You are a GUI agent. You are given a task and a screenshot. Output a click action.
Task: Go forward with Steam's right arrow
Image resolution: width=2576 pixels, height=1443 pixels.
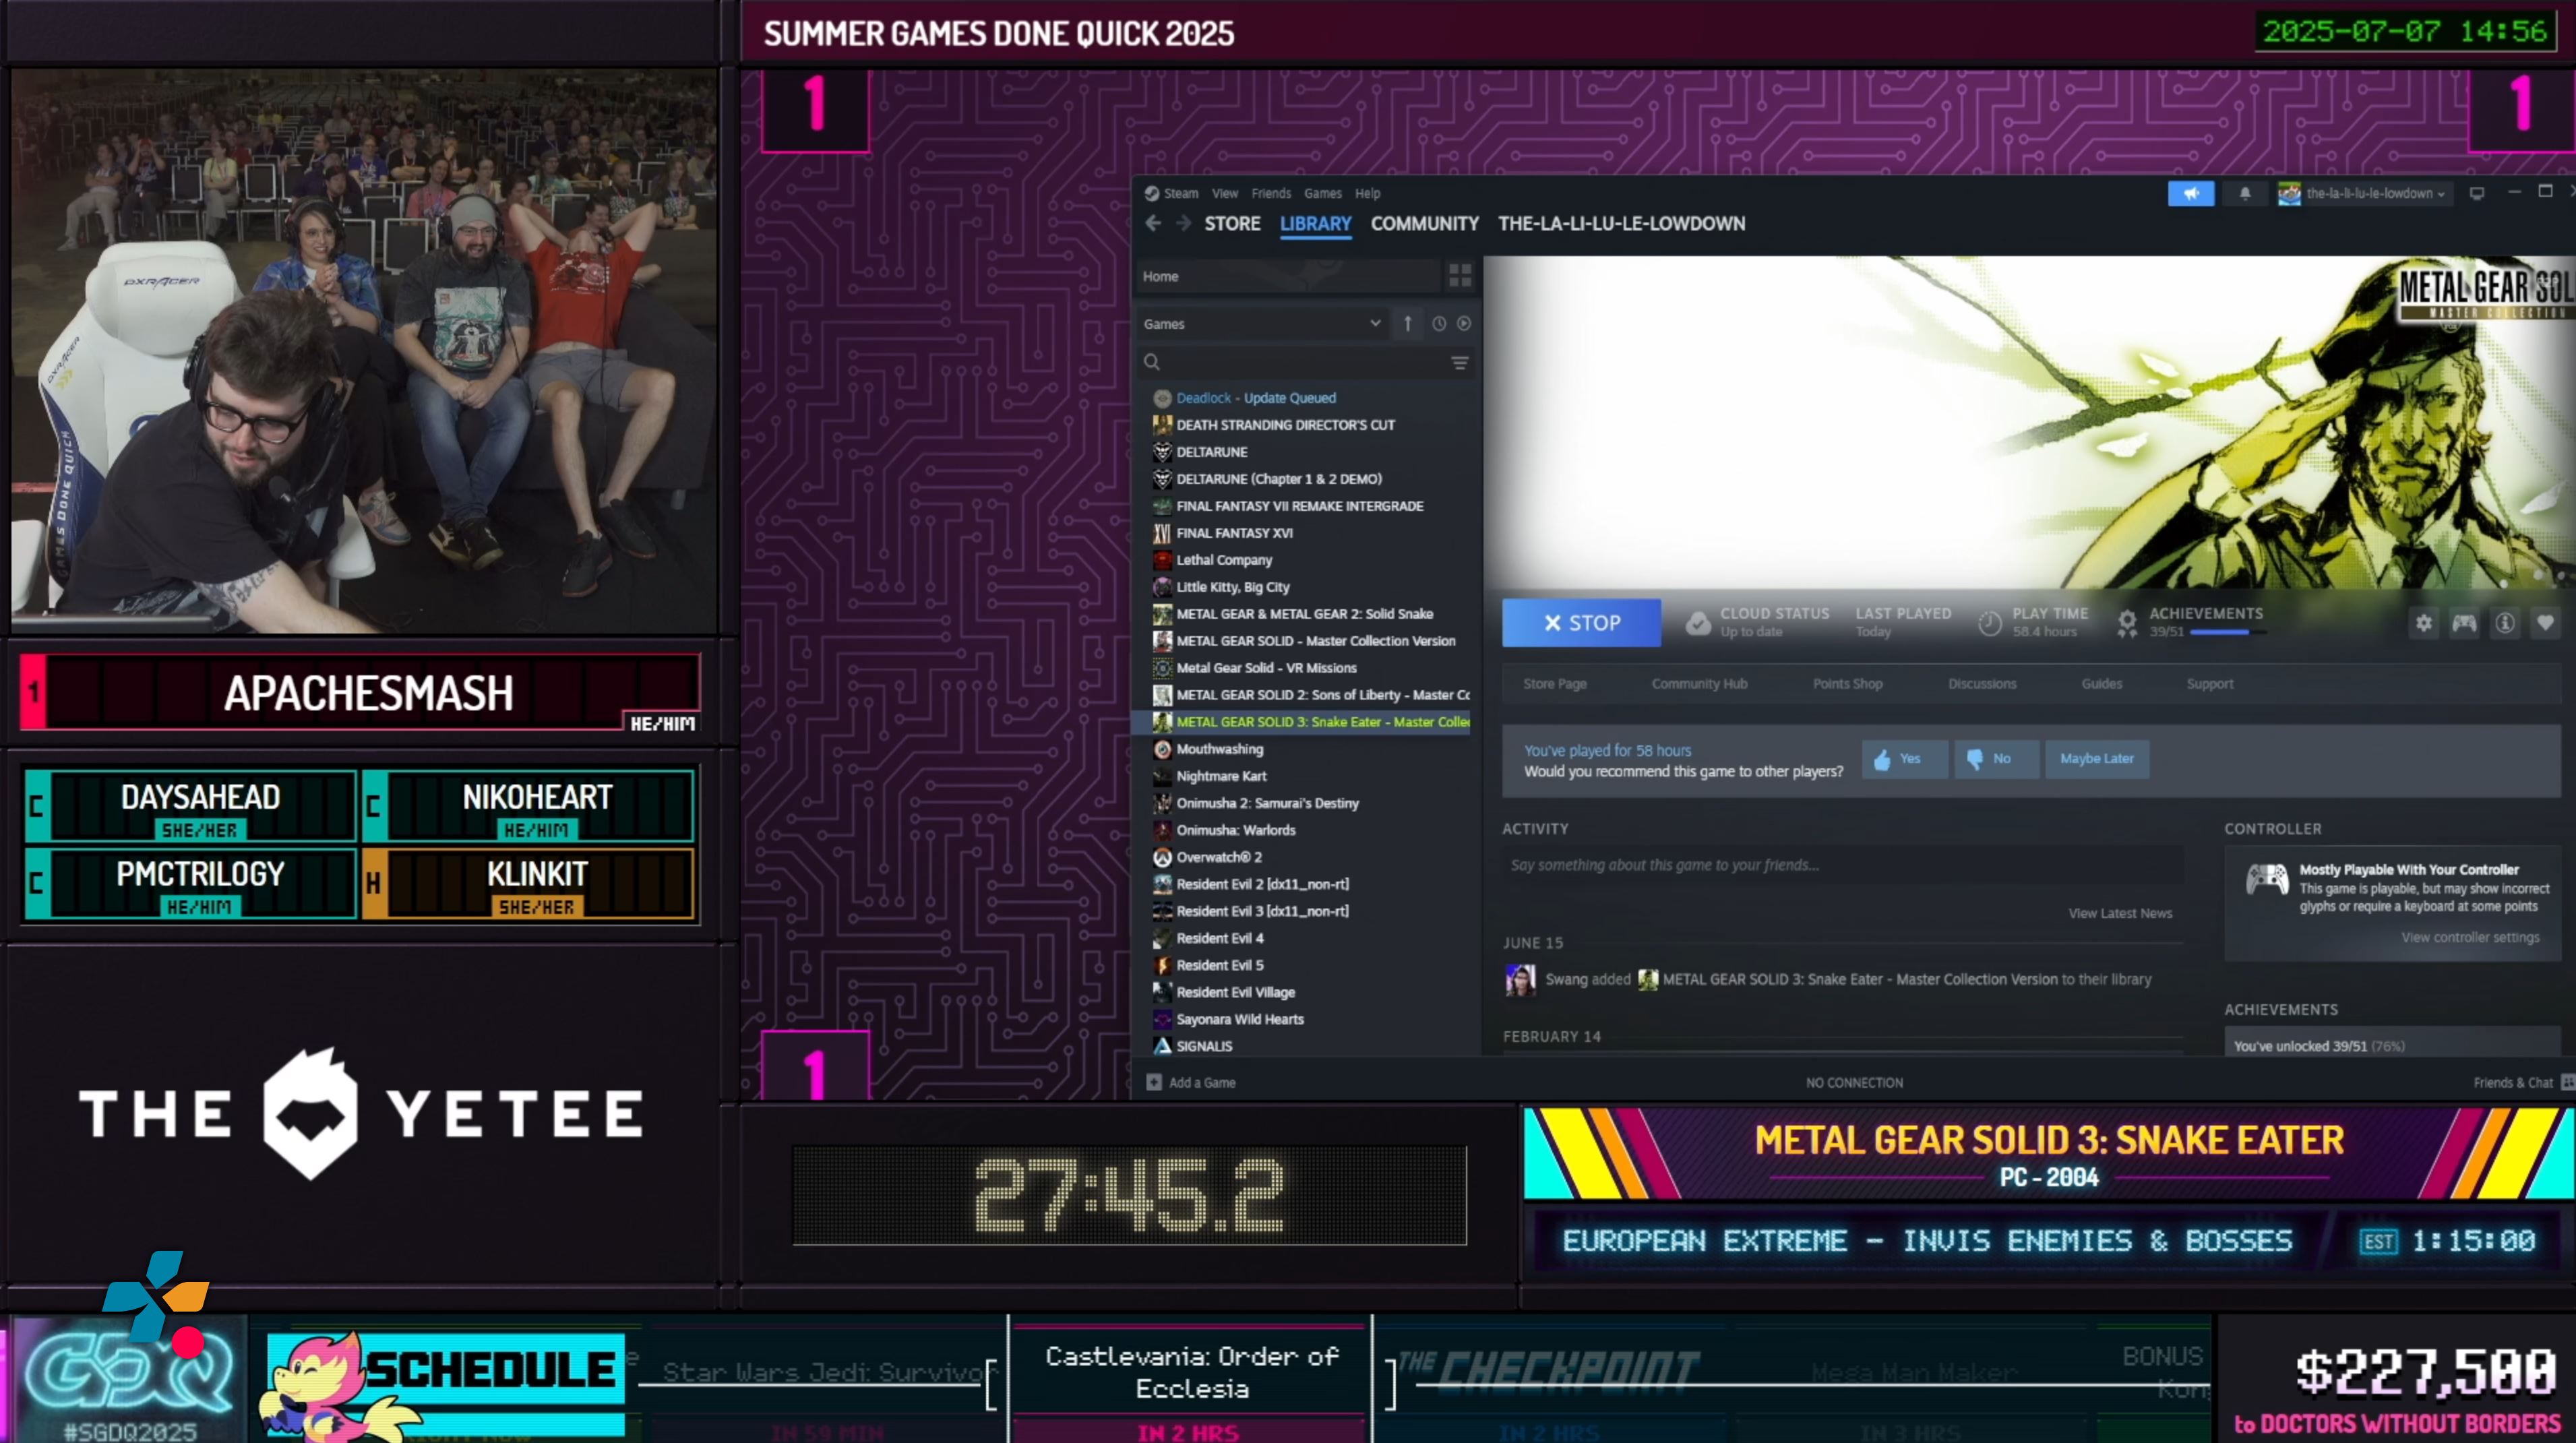pos(1184,224)
